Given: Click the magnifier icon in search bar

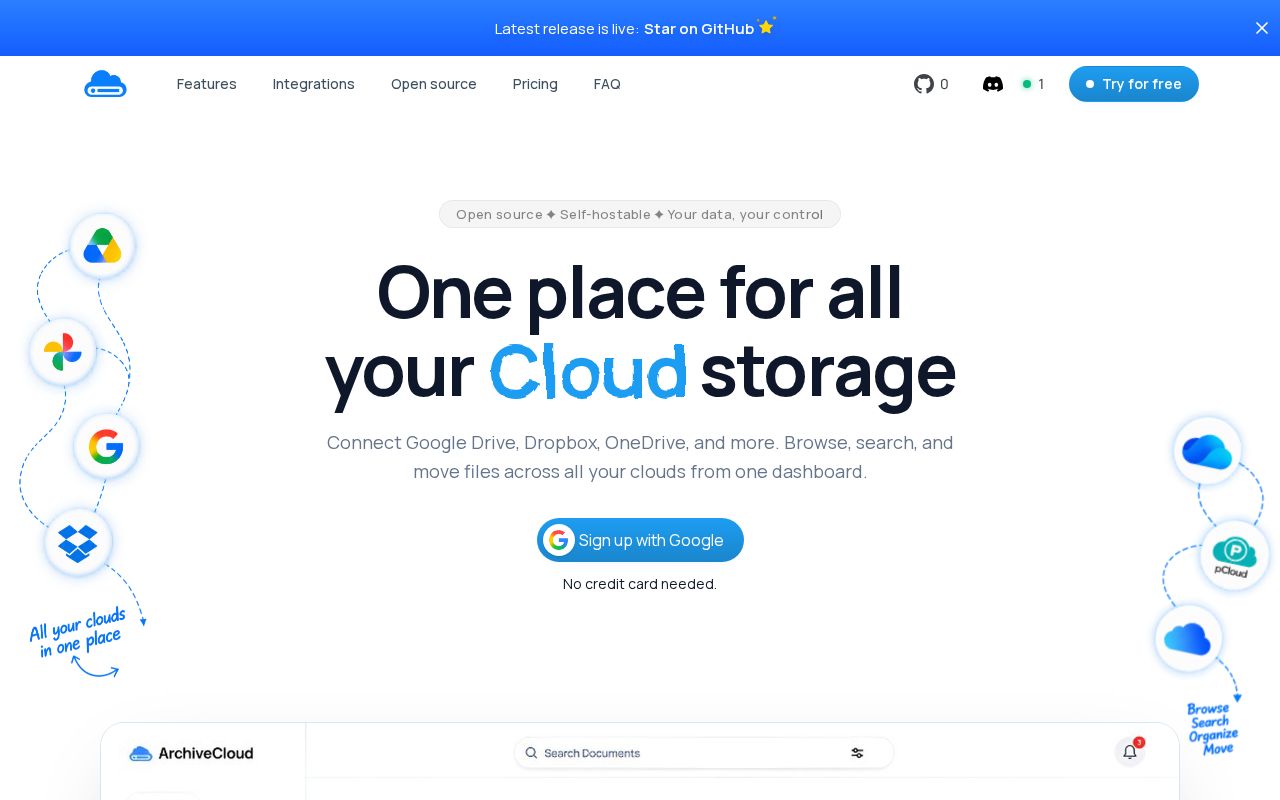Looking at the screenshot, I should 531,753.
